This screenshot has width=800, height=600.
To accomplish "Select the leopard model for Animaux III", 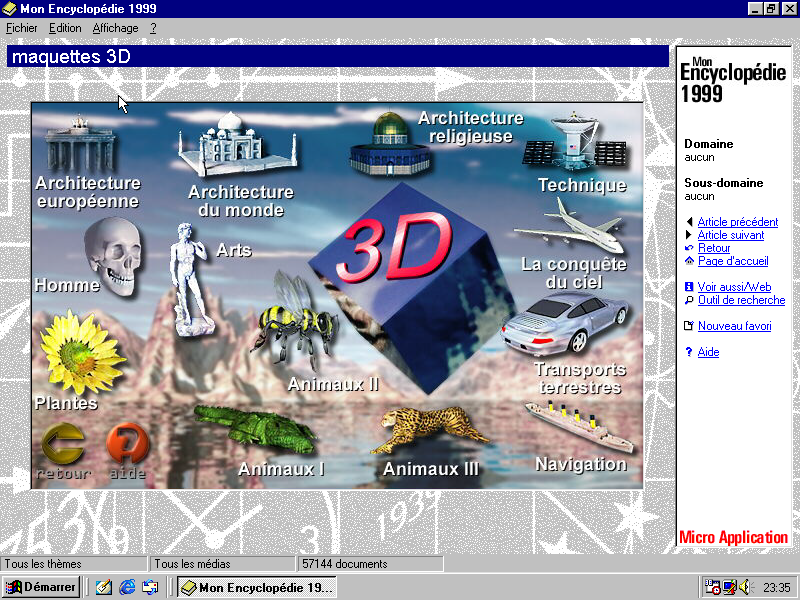I will pyautogui.click(x=430, y=429).
